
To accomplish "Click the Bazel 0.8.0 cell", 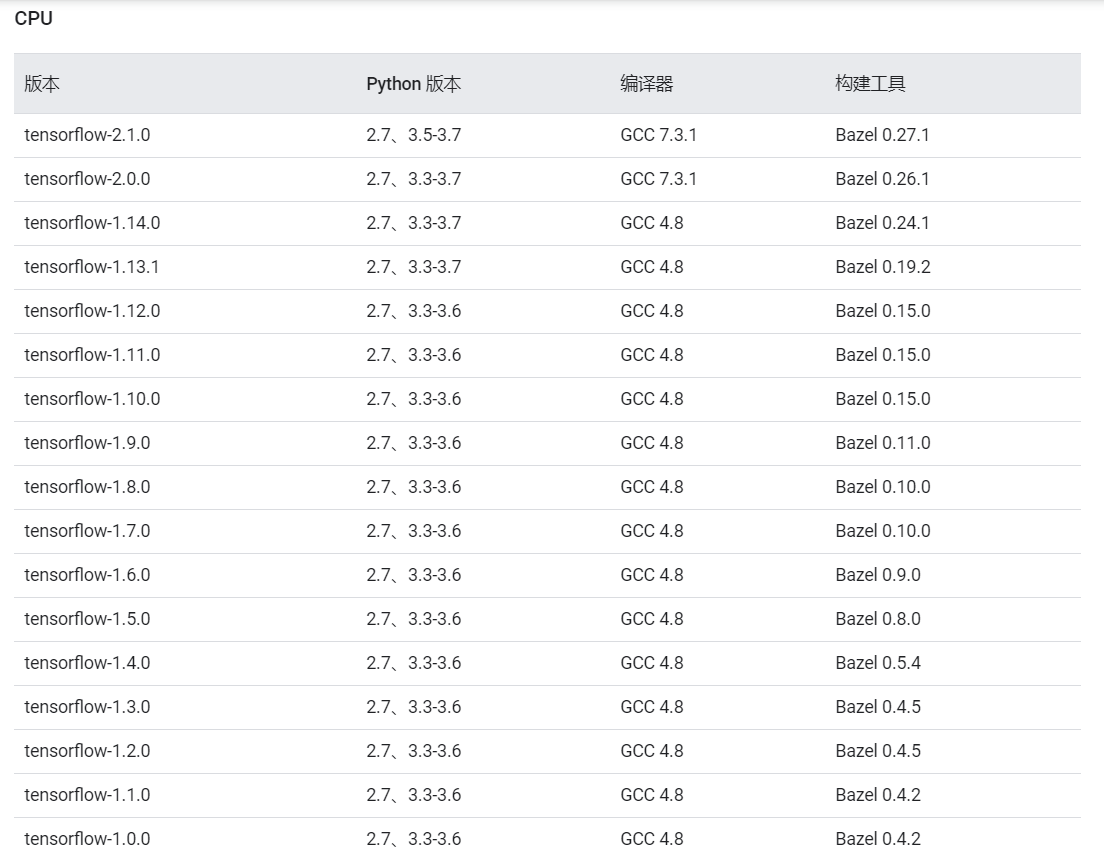I will [878, 619].
